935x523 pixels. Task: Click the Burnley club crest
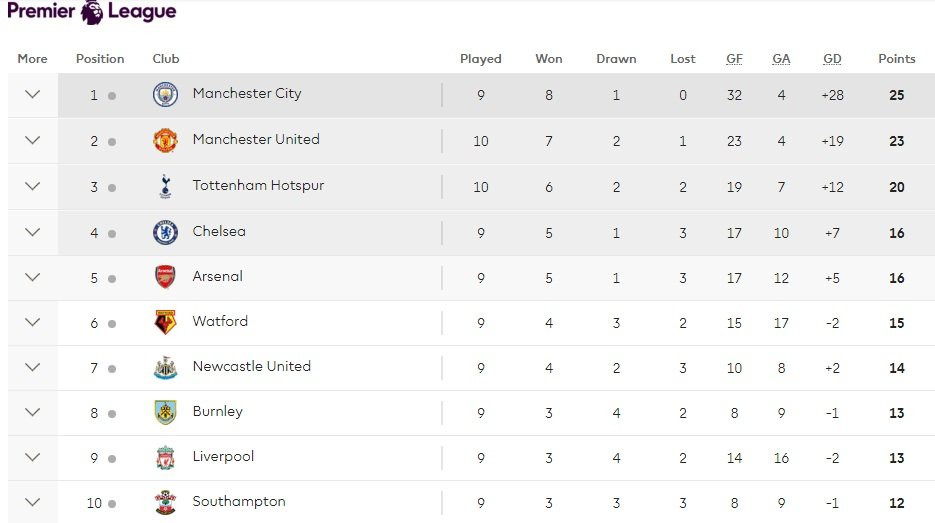(165, 412)
